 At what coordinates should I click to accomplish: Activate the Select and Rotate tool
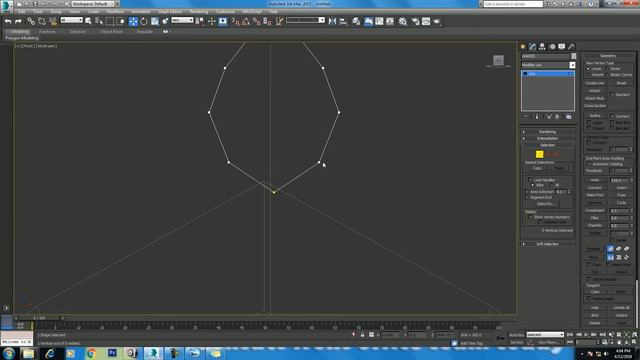[144, 21]
